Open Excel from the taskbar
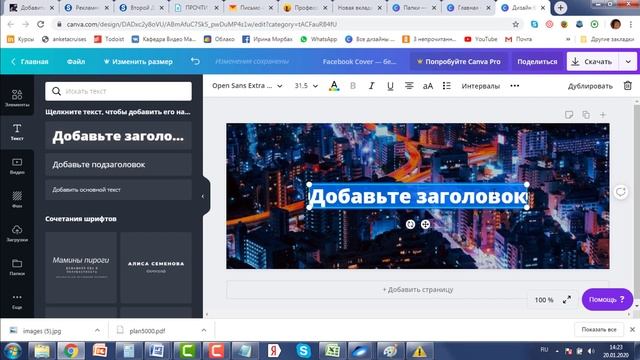640x360 pixels. tap(332, 351)
